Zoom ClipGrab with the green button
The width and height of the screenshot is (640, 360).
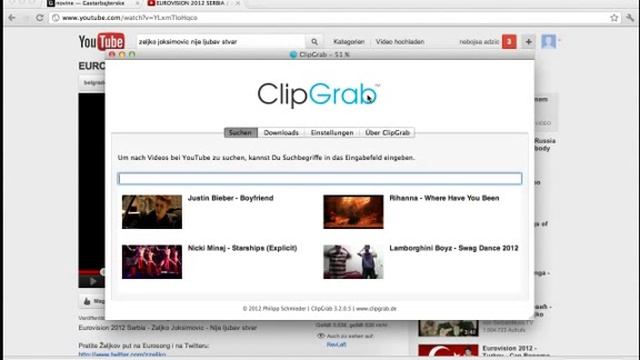pos(132,54)
